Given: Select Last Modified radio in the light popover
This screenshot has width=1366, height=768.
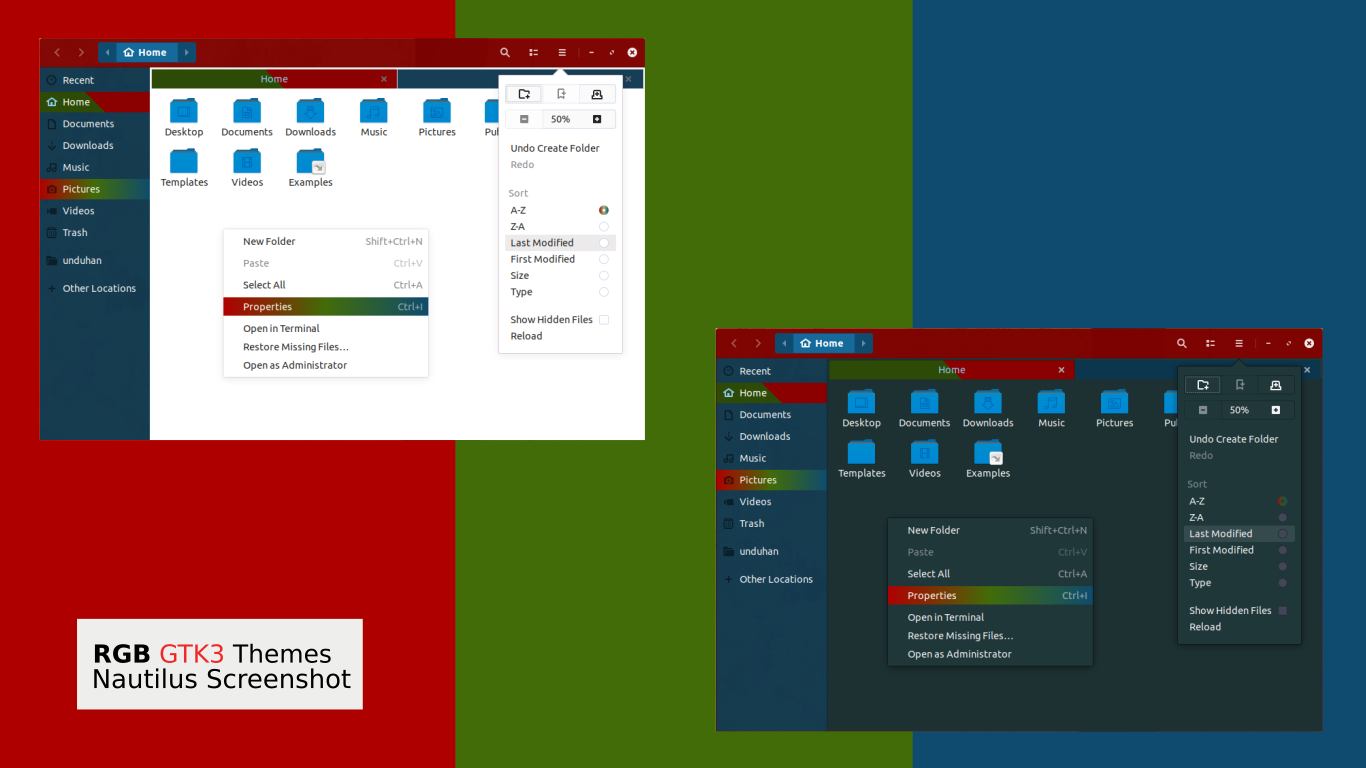Looking at the screenshot, I should (604, 243).
